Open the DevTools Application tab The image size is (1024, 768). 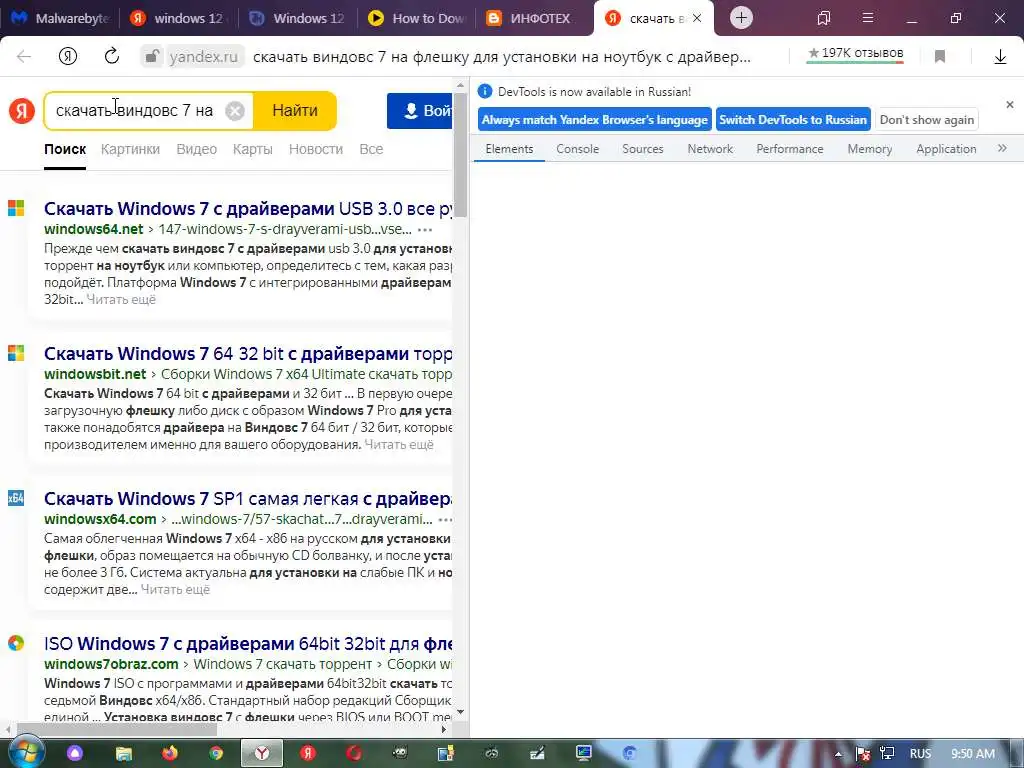[x=946, y=149]
